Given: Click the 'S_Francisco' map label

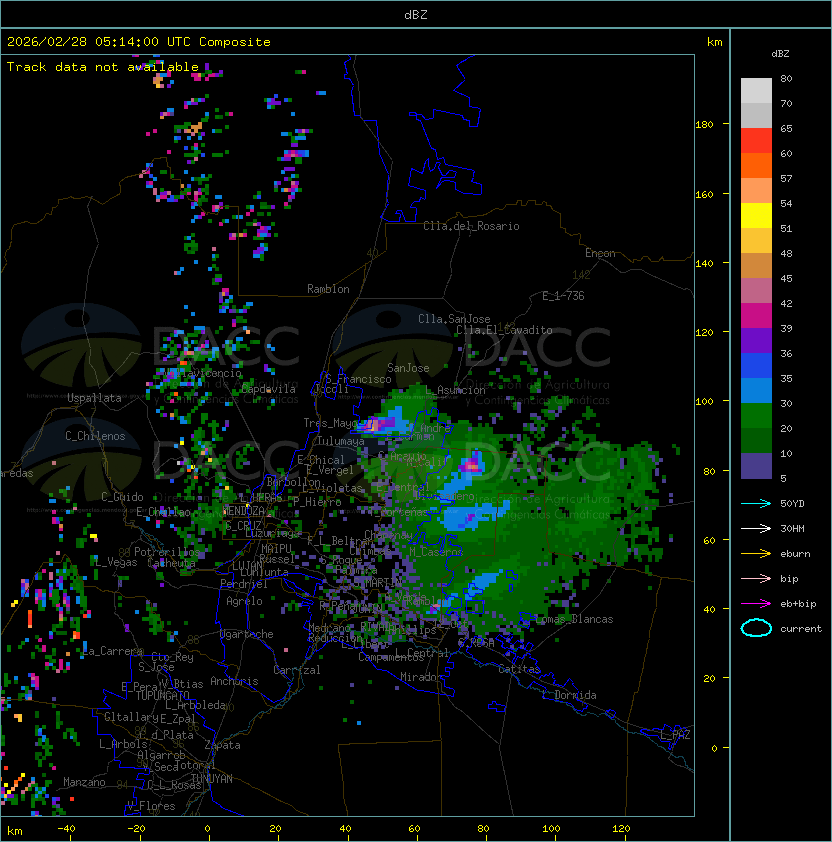Looking at the screenshot, I should point(358,379).
